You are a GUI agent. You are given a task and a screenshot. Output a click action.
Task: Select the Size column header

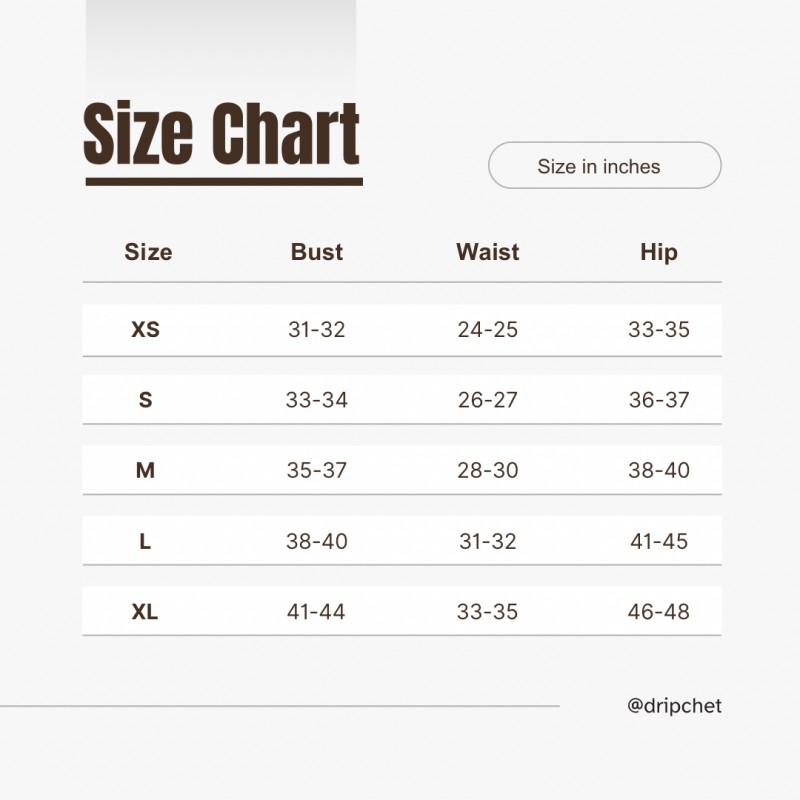click(148, 252)
